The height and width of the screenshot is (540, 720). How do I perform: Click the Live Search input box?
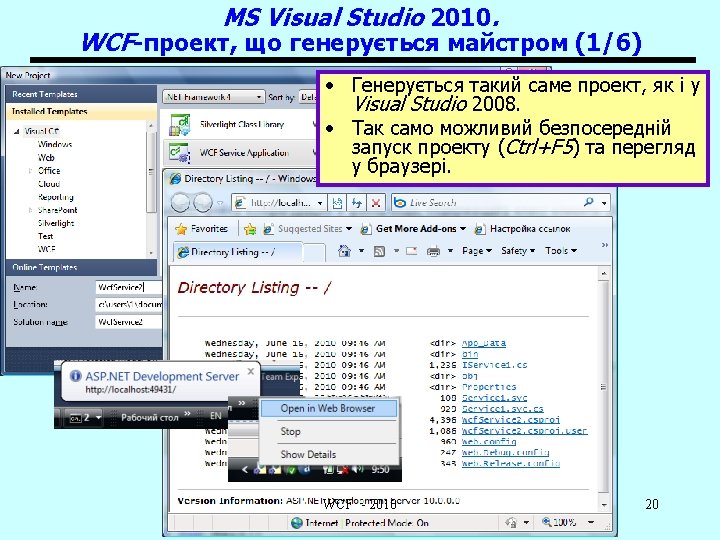tap(494, 202)
